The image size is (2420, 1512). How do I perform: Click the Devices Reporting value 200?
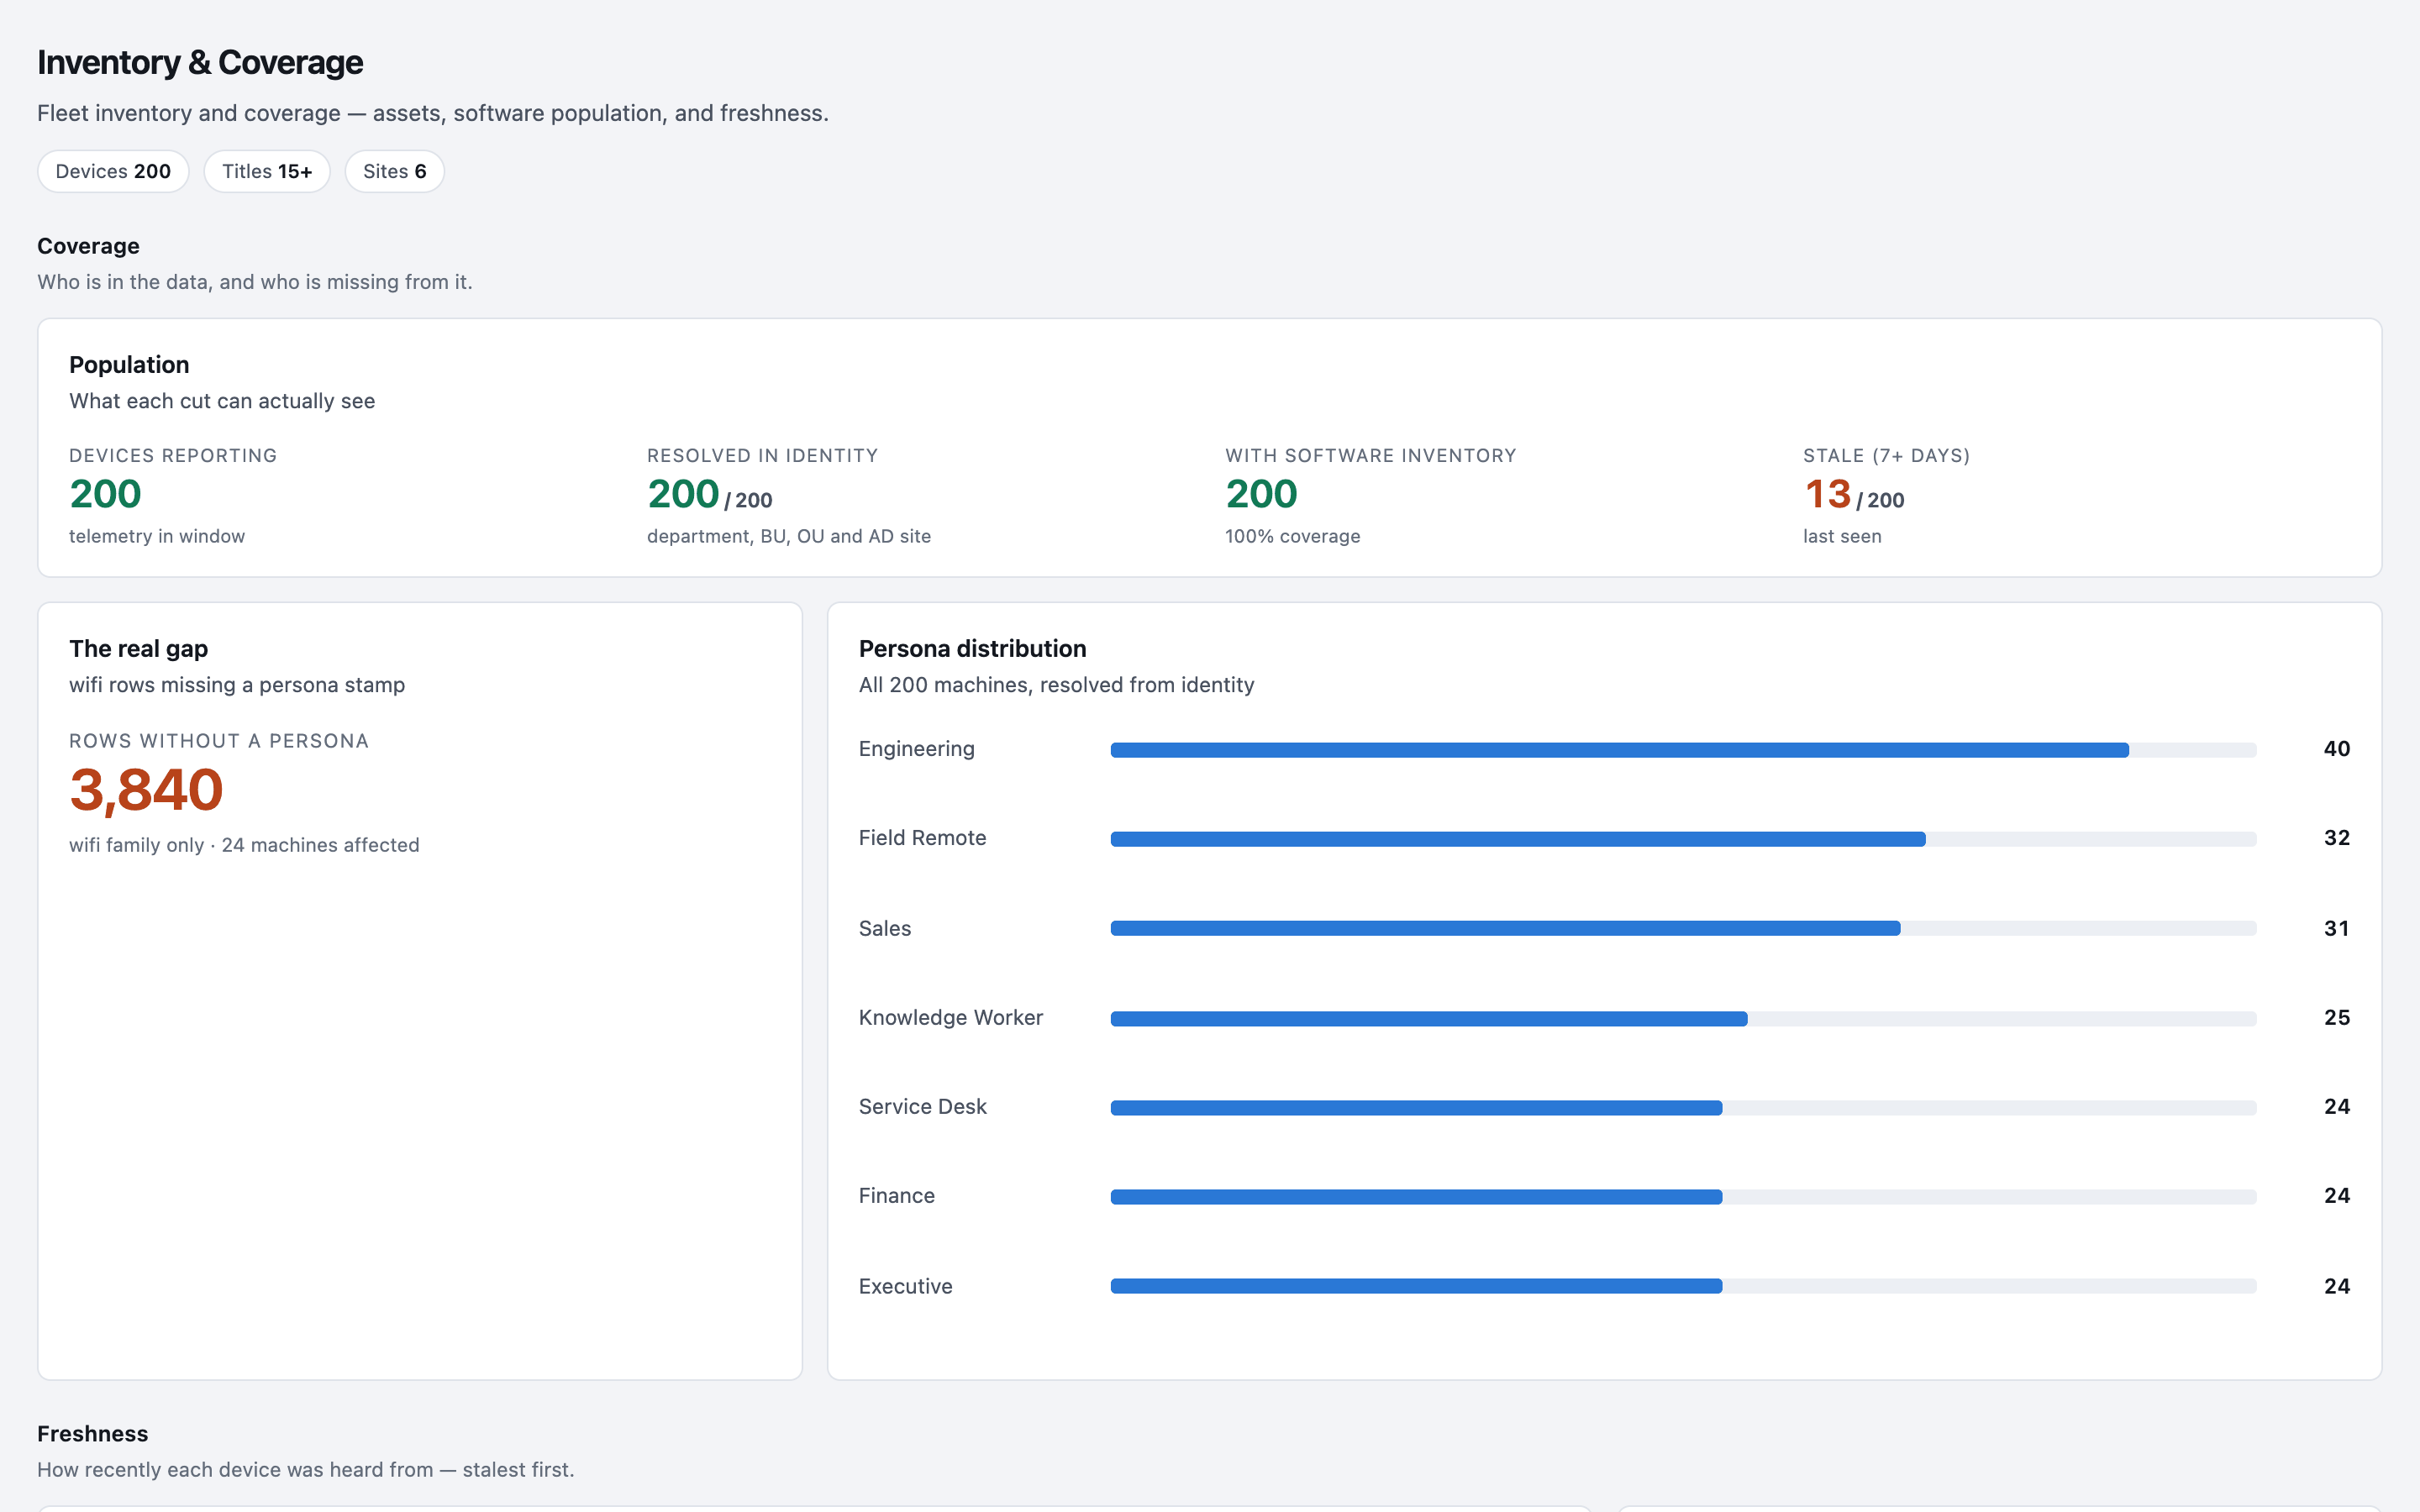tap(105, 494)
